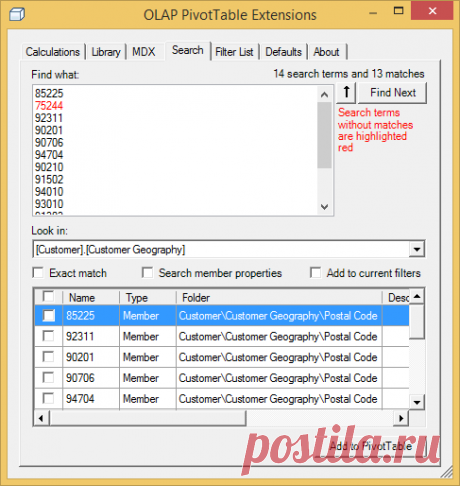The width and height of the screenshot is (460, 486).
Task: Click the Find what scroll down arrow
Action: click(x=324, y=207)
